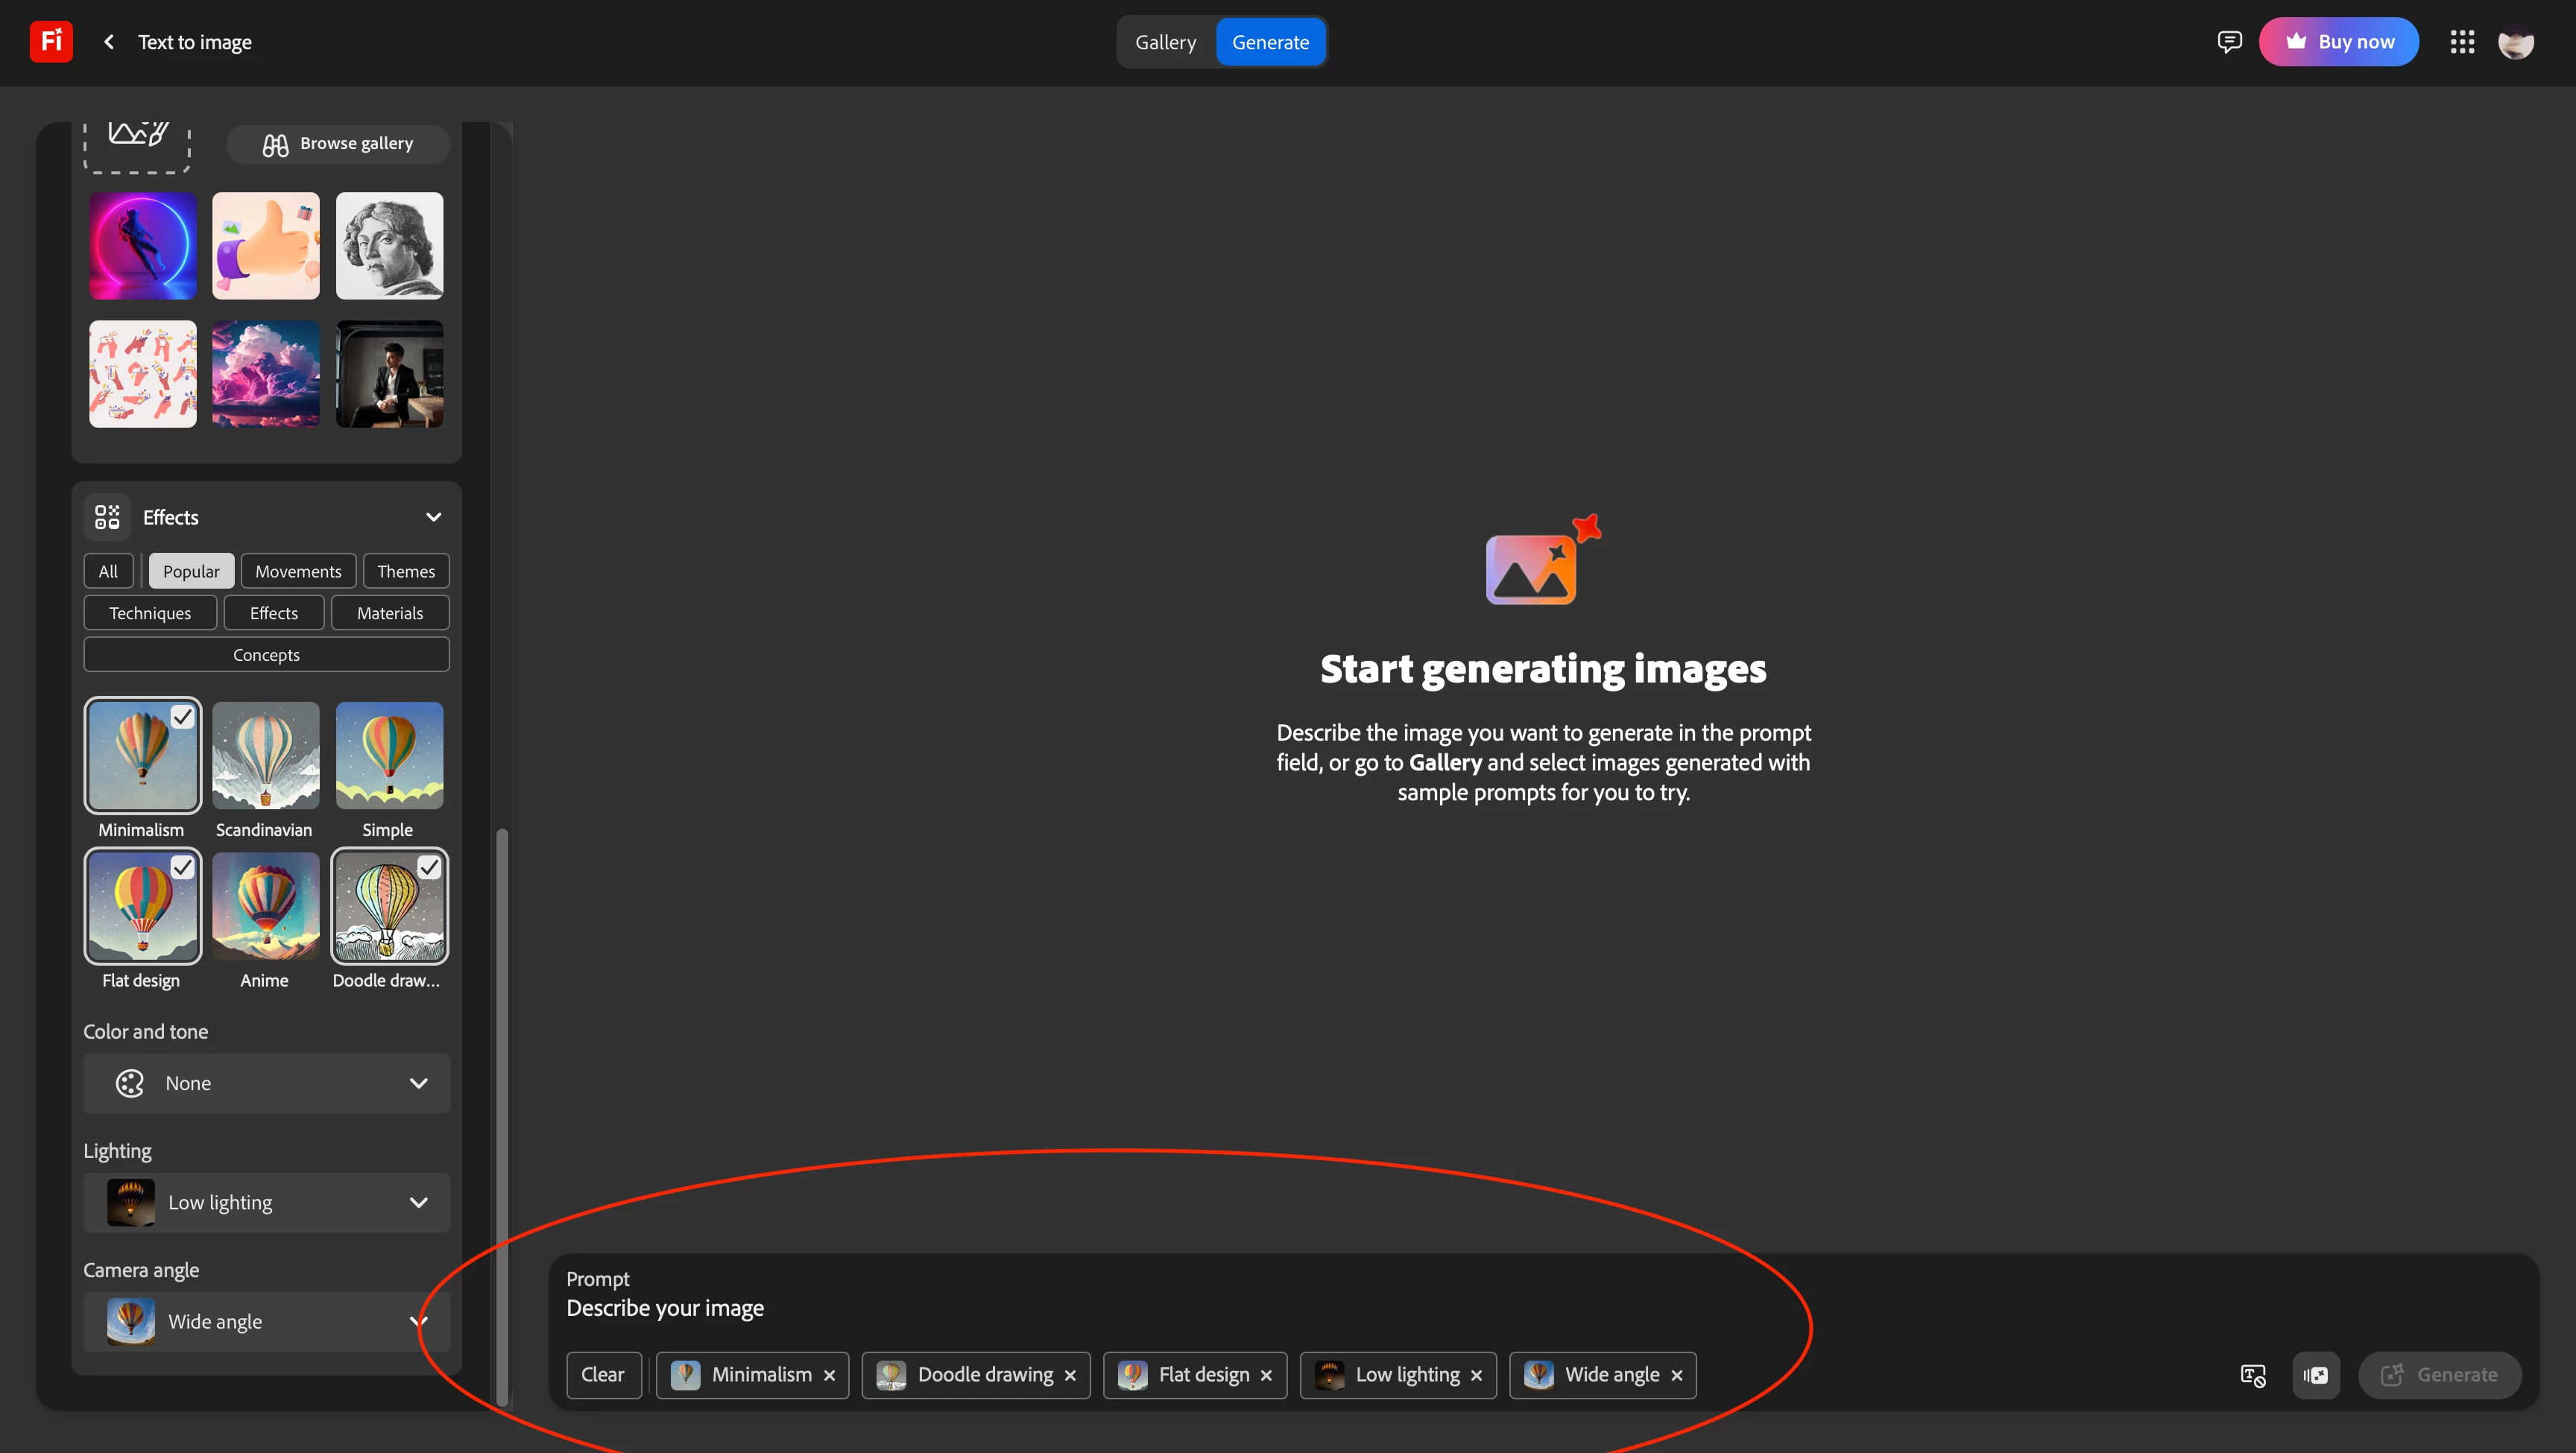The width and height of the screenshot is (2576, 1453).
Task: Collapse the Effects section chevron
Action: pyautogui.click(x=434, y=517)
